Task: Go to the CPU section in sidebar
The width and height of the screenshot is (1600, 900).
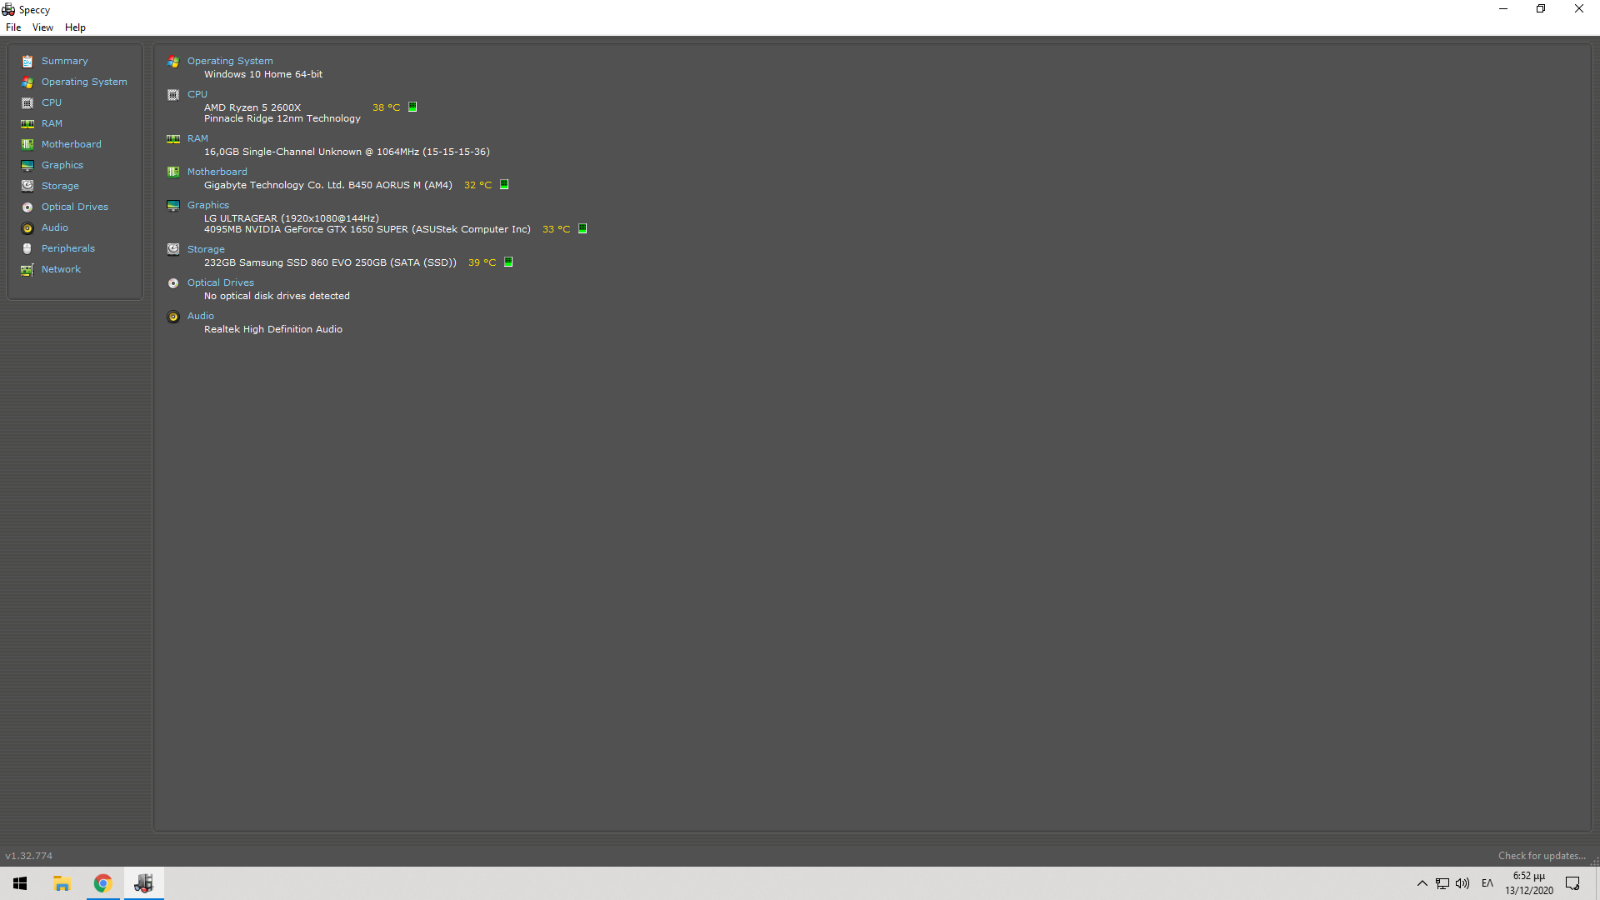Action: (51, 103)
